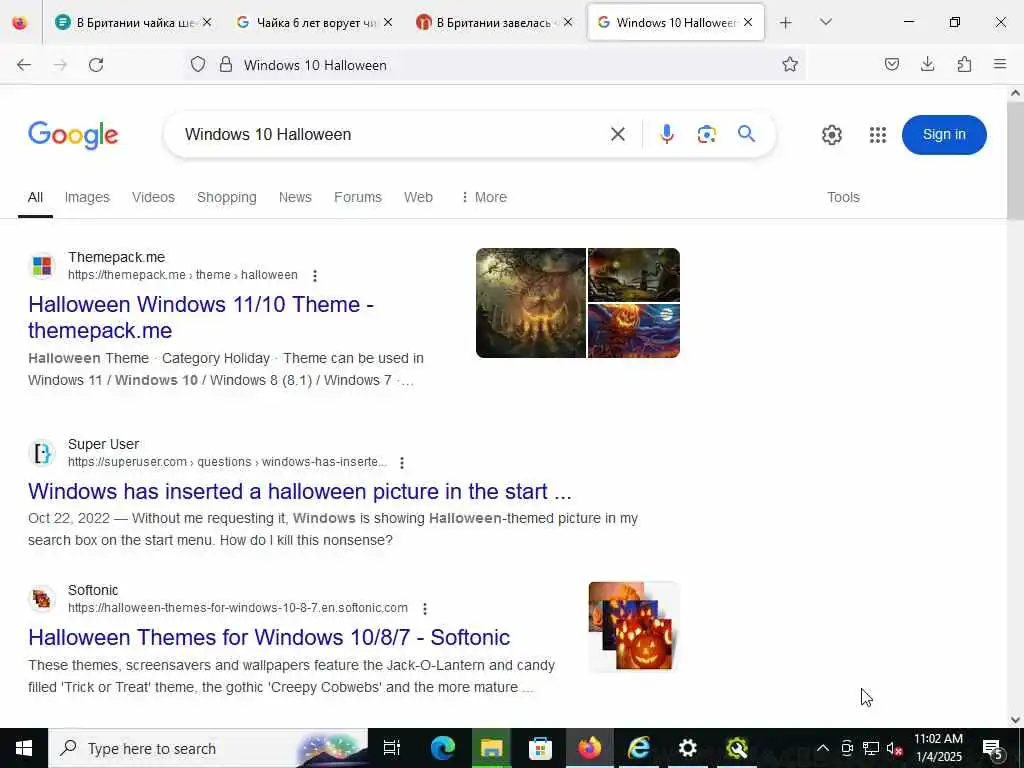Image resolution: width=1024 pixels, height=768 pixels.
Task: Open options for the Themepack.me result
Action: (x=315, y=276)
